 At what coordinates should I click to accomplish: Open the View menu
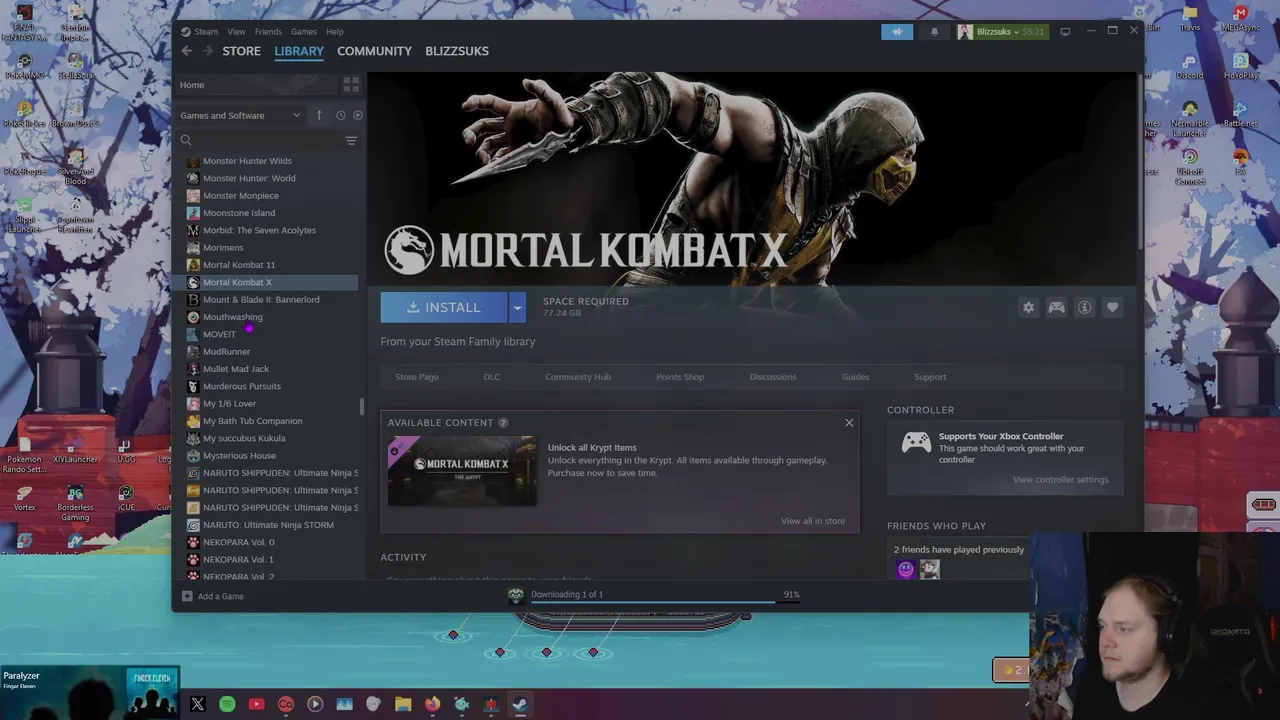pos(236,32)
